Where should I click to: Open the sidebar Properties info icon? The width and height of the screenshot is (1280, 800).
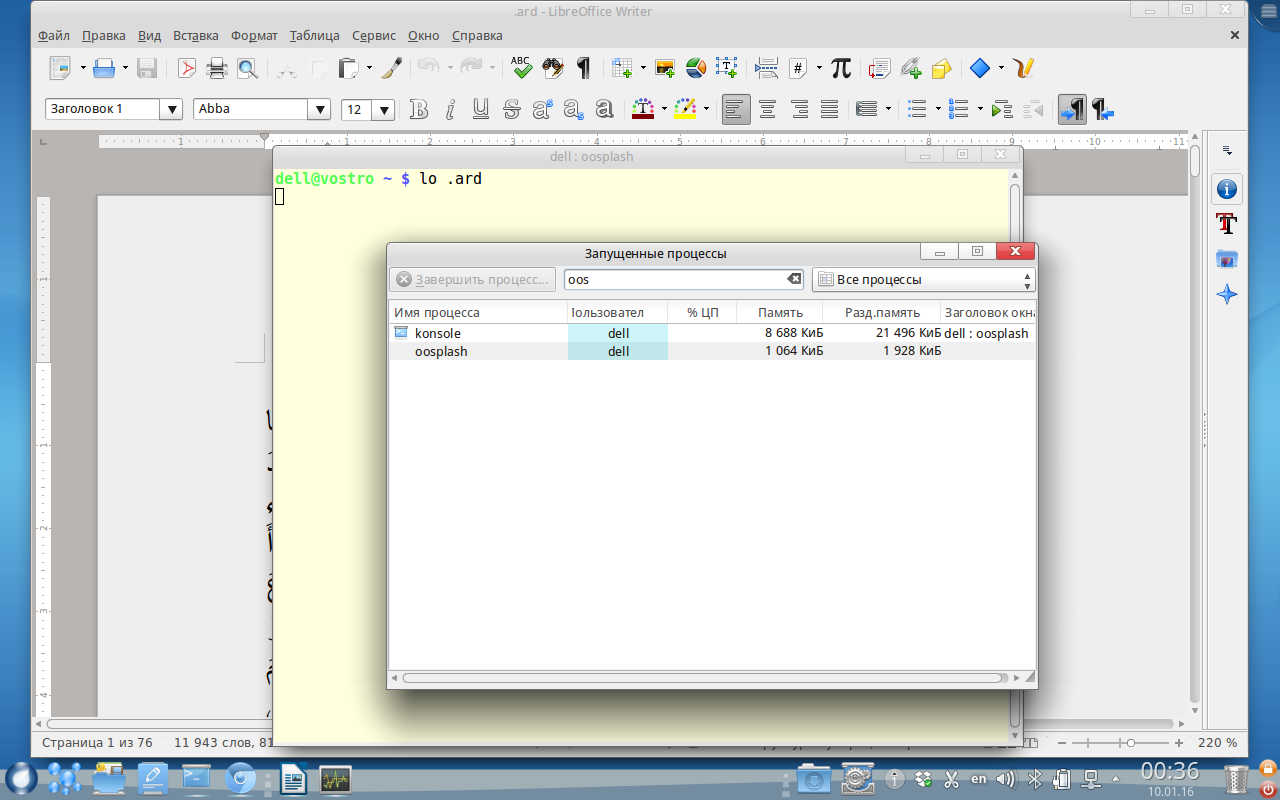pos(1226,189)
